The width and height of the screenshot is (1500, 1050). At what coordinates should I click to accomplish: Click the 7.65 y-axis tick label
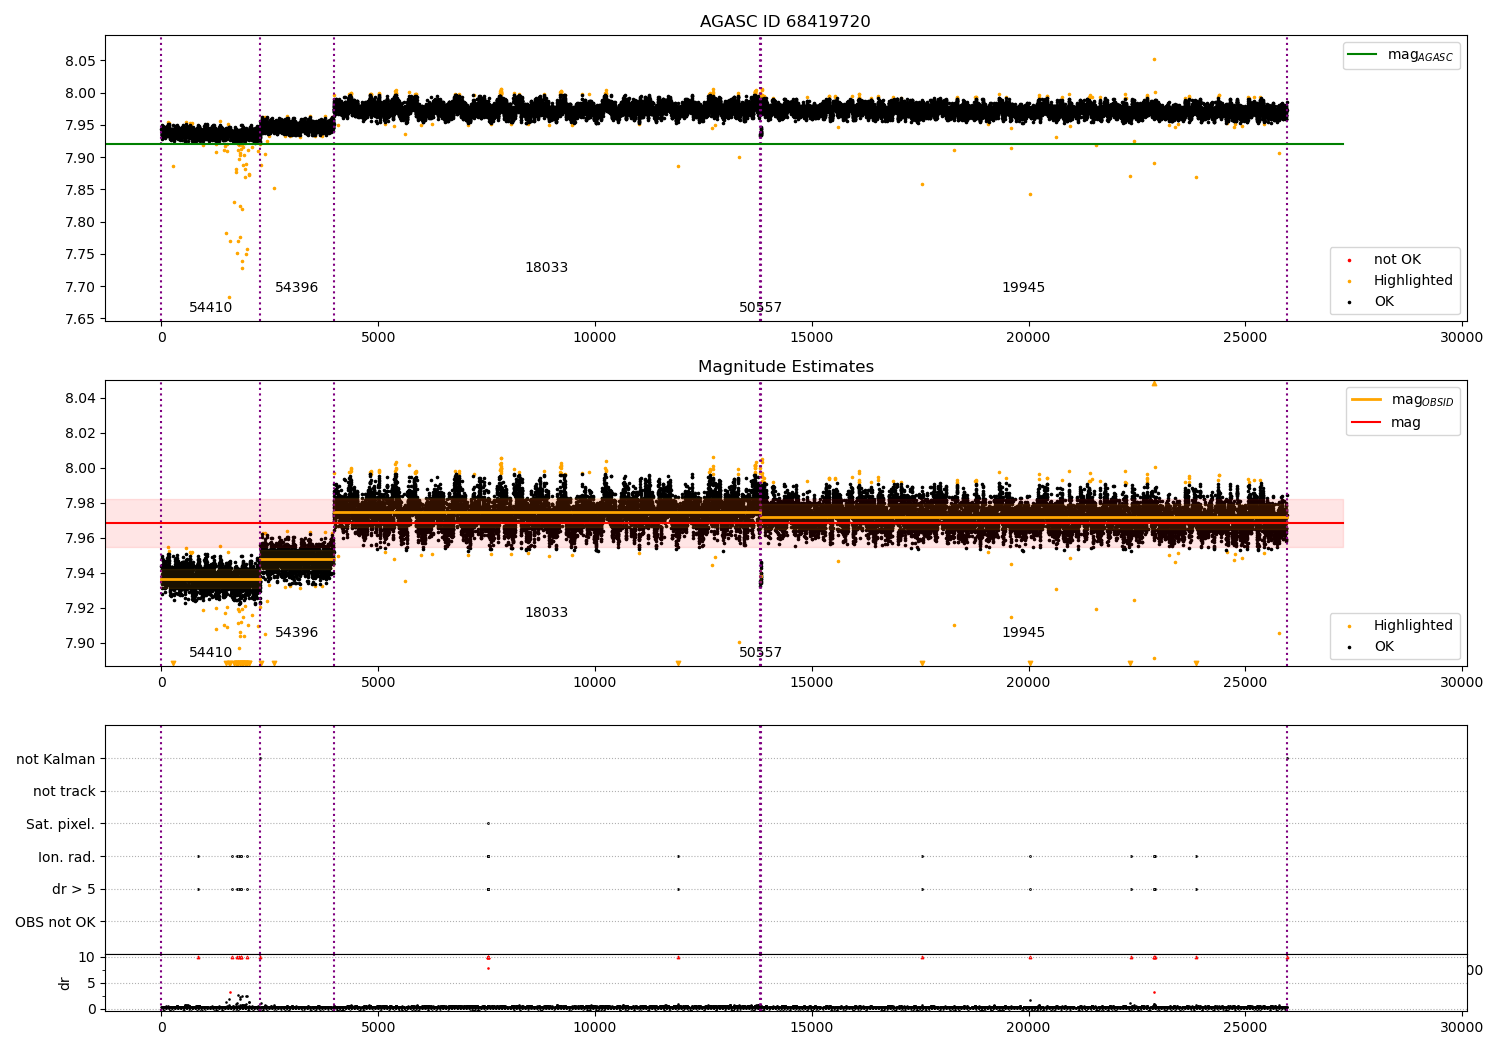(79, 319)
